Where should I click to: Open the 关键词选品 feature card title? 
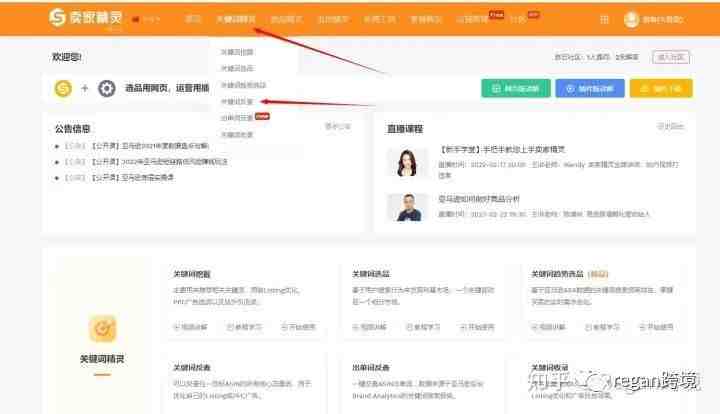[371, 274]
